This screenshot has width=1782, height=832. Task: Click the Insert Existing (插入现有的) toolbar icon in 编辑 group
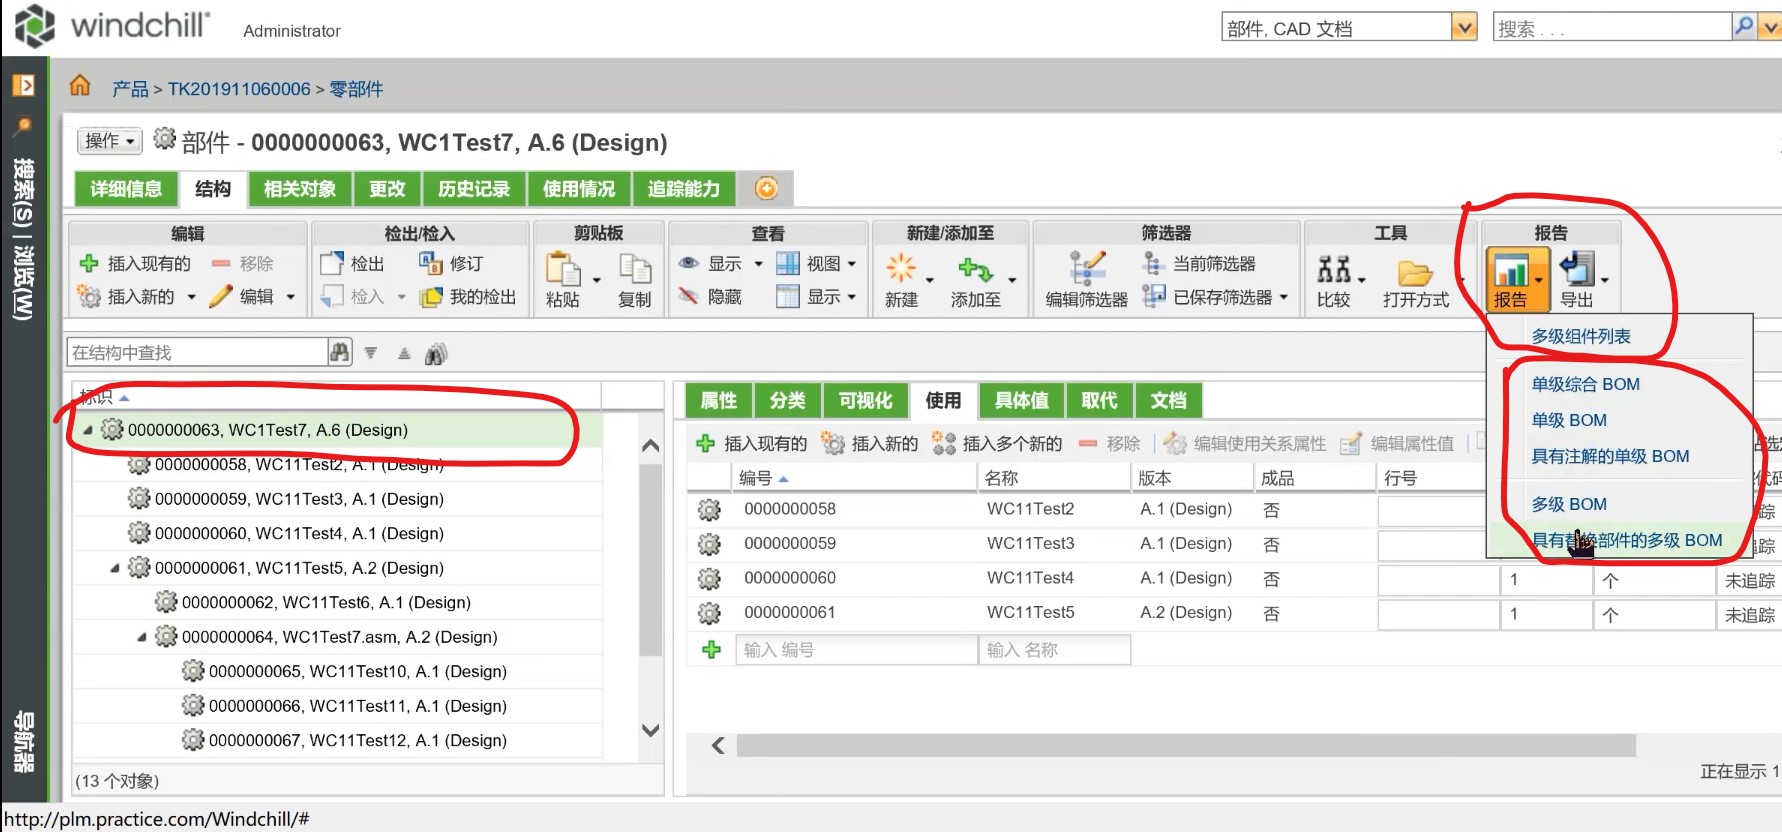pyautogui.click(x=89, y=263)
